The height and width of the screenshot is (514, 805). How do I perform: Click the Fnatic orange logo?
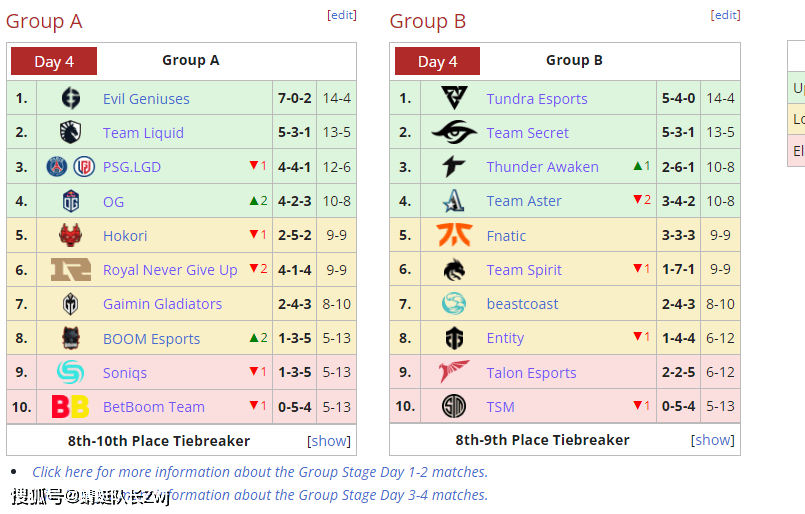point(454,235)
